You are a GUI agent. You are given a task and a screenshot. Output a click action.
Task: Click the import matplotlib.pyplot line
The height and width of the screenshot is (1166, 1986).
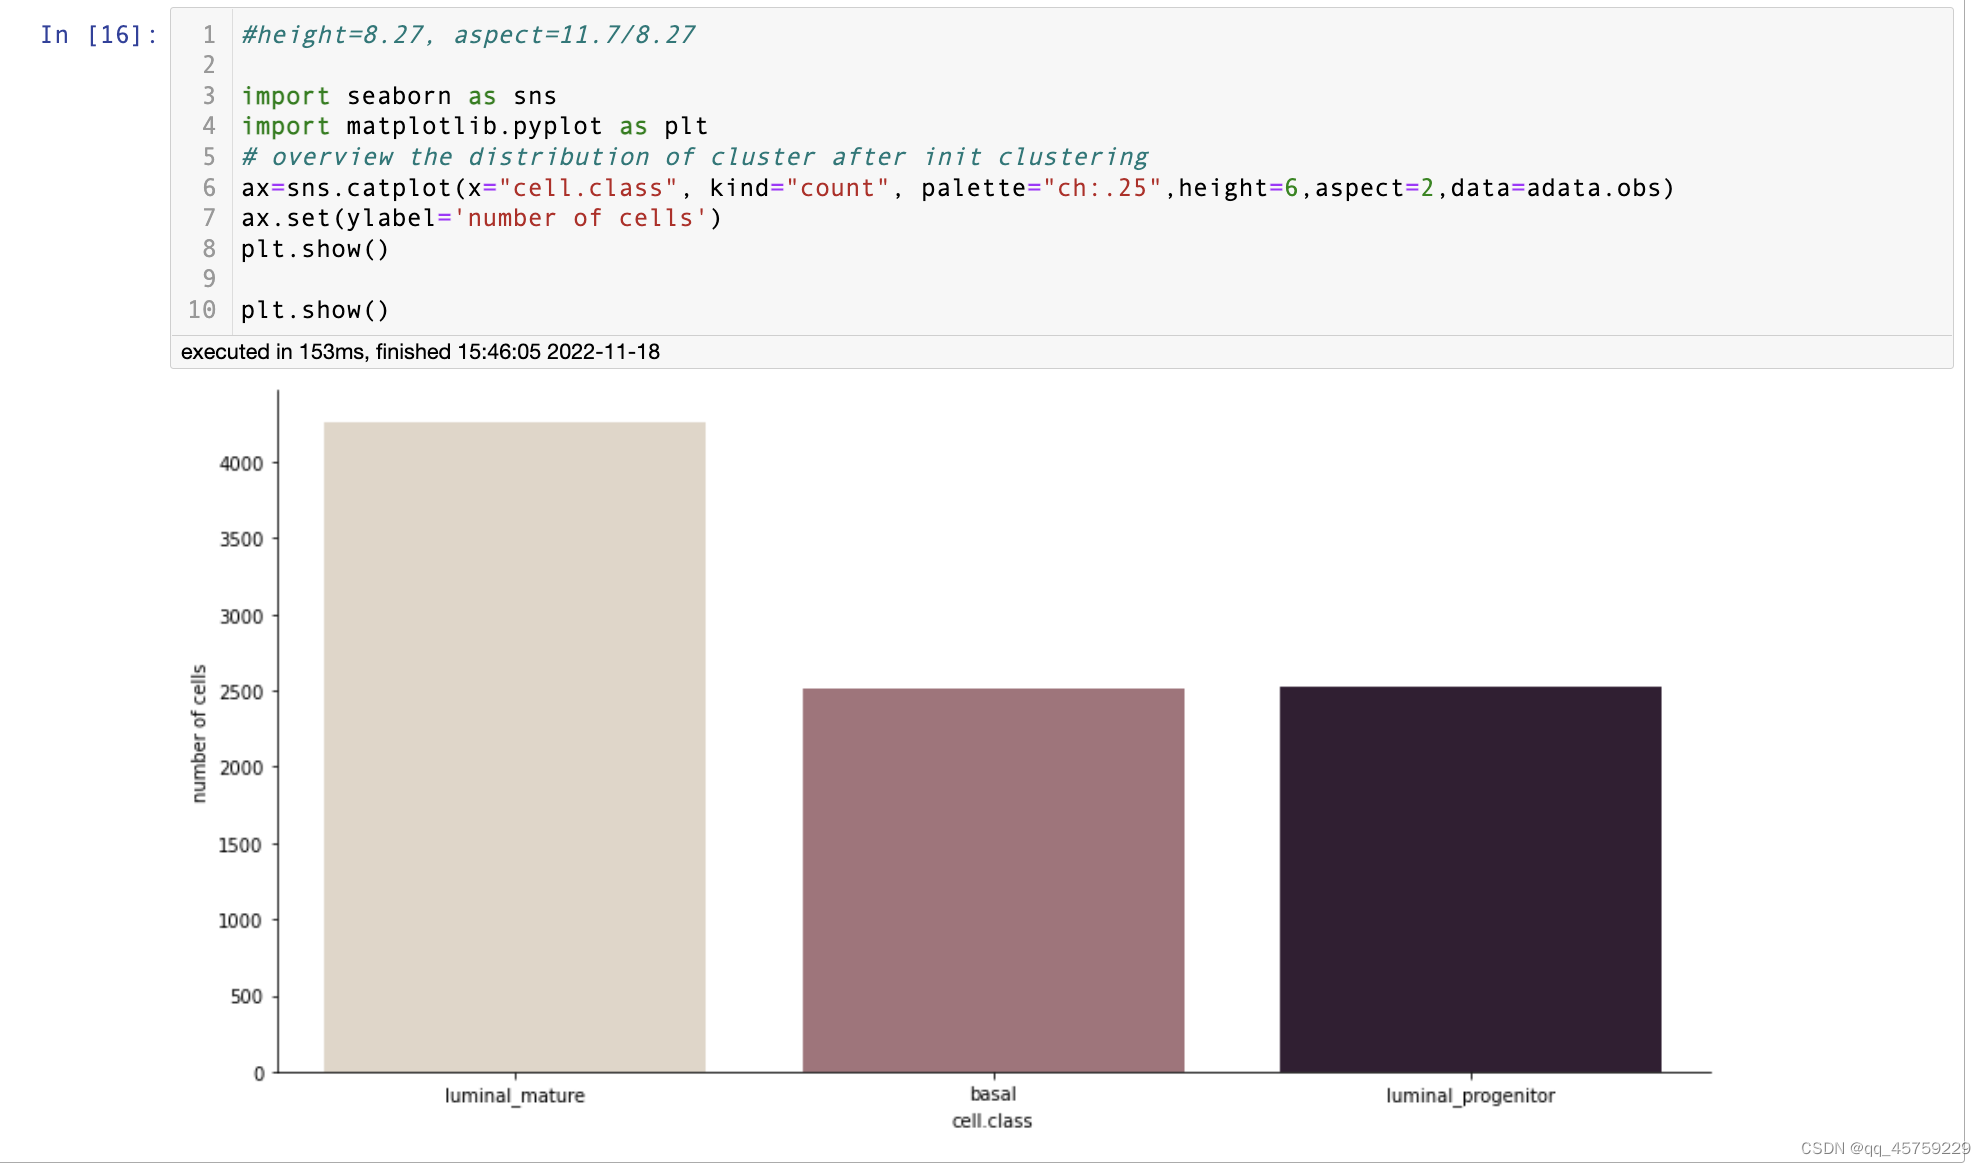tap(474, 126)
